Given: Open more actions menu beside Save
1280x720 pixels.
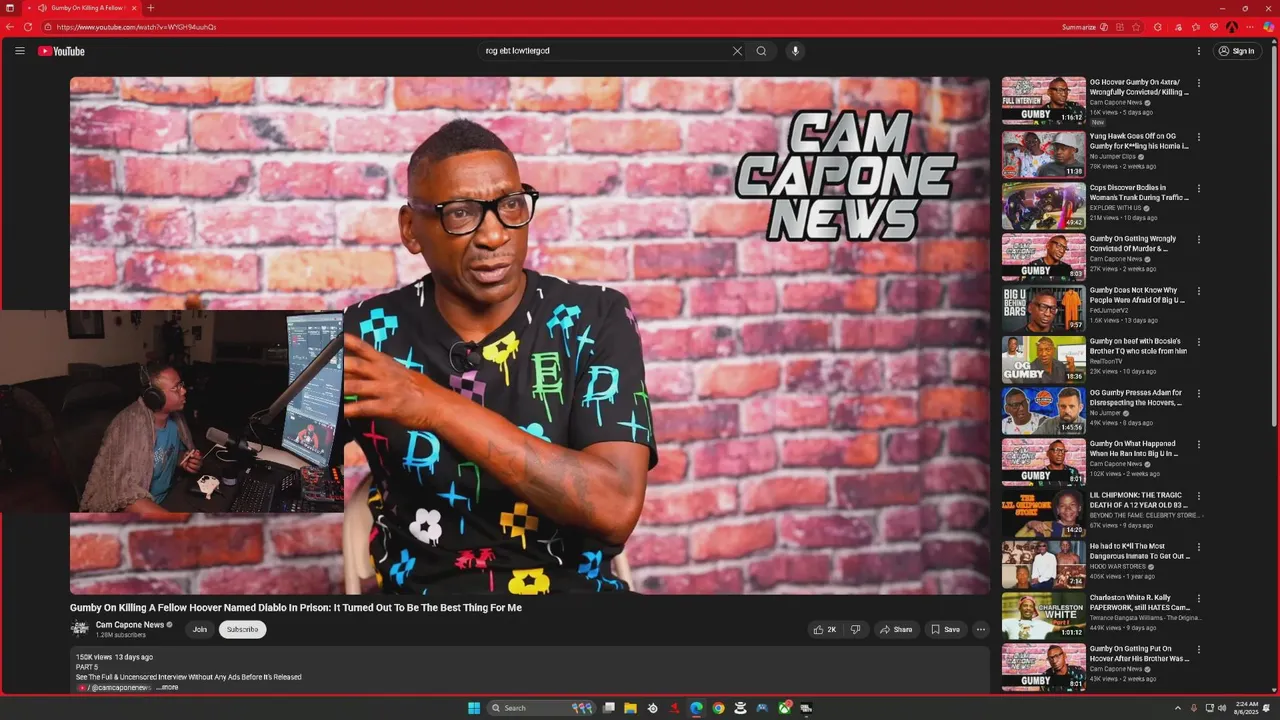Looking at the screenshot, I should tap(981, 629).
